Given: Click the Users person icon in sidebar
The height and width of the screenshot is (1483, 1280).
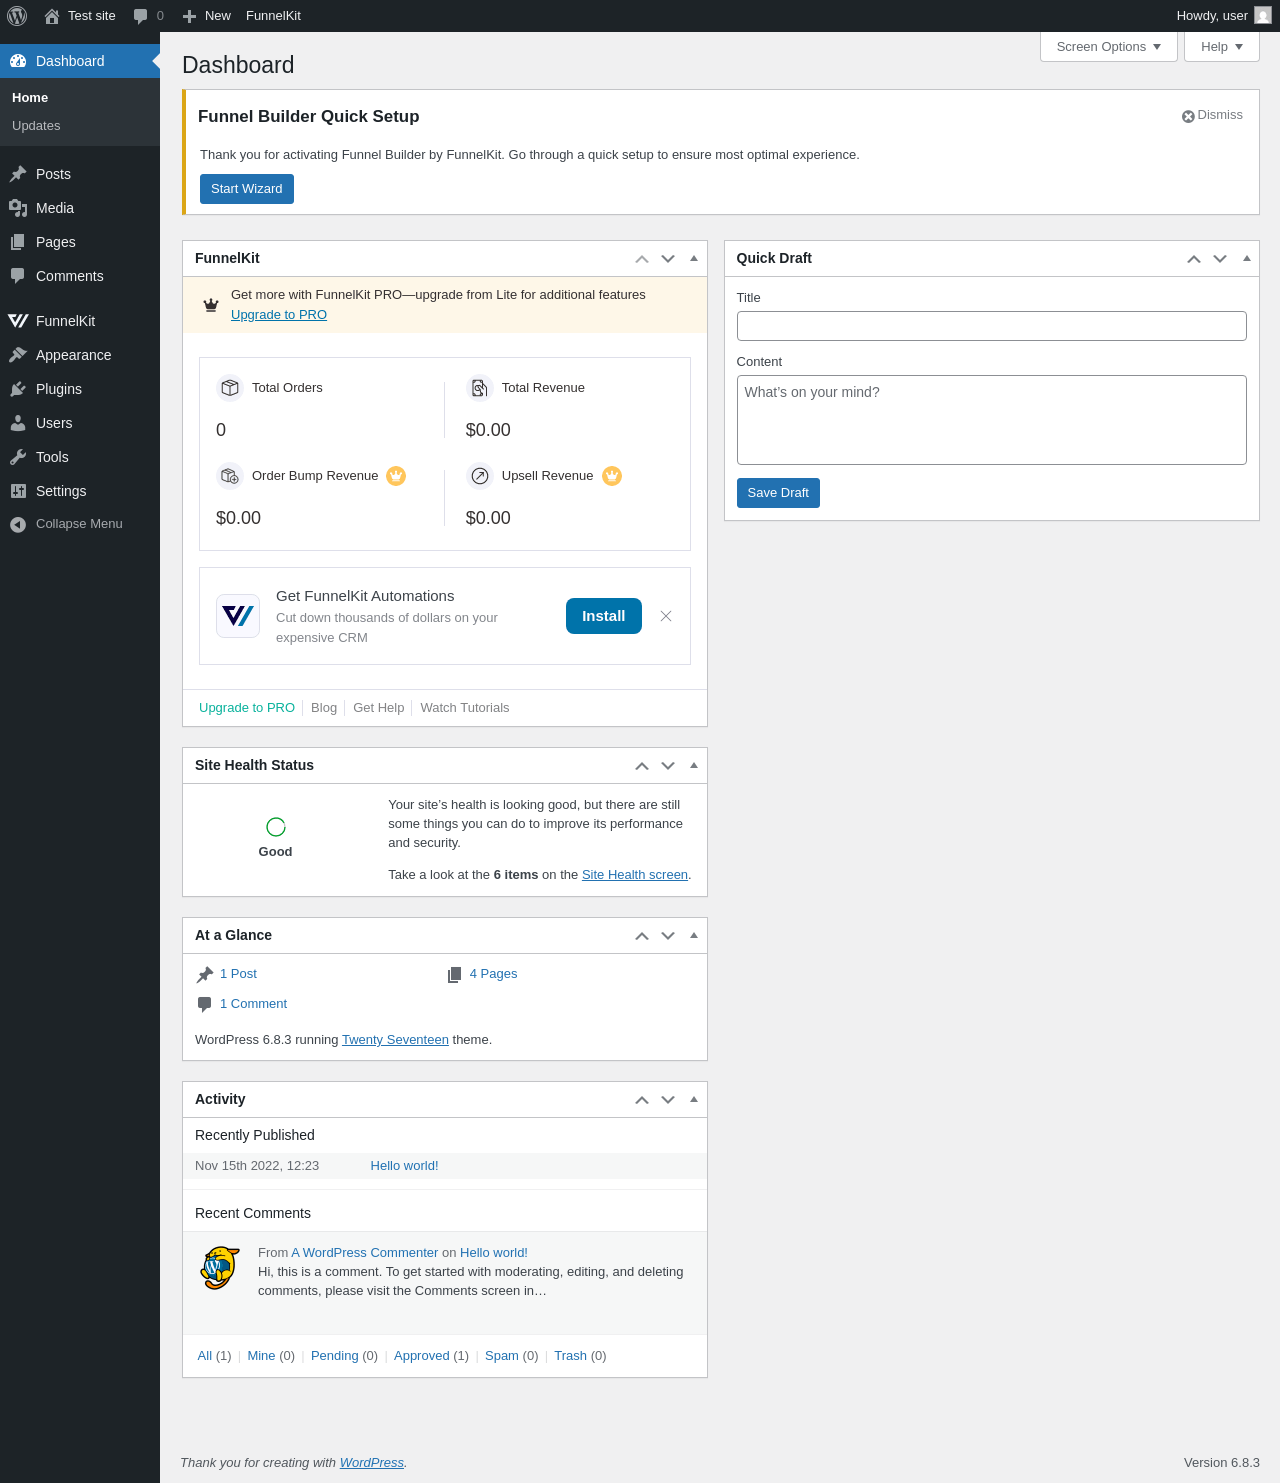Looking at the screenshot, I should point(18,423).
